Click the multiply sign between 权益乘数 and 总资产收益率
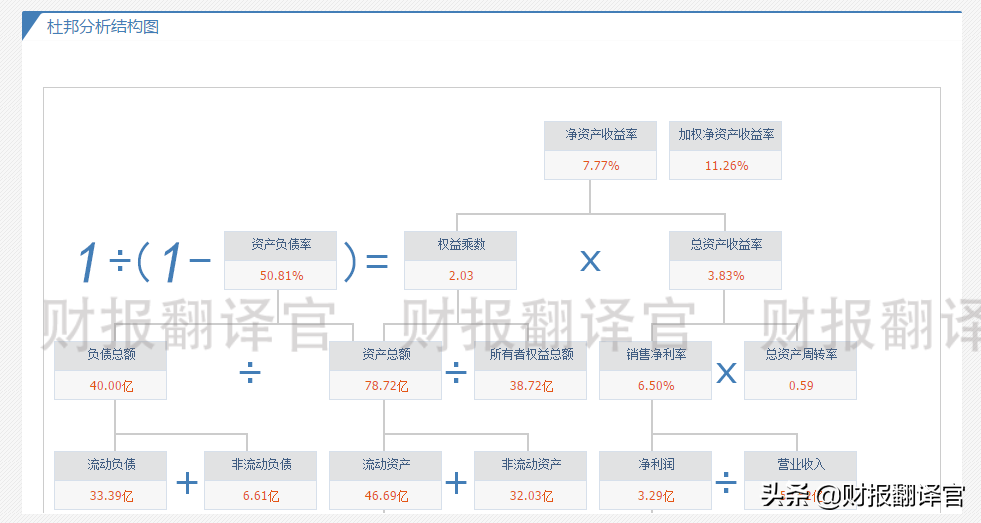981x523 pixels. (590, 261)
